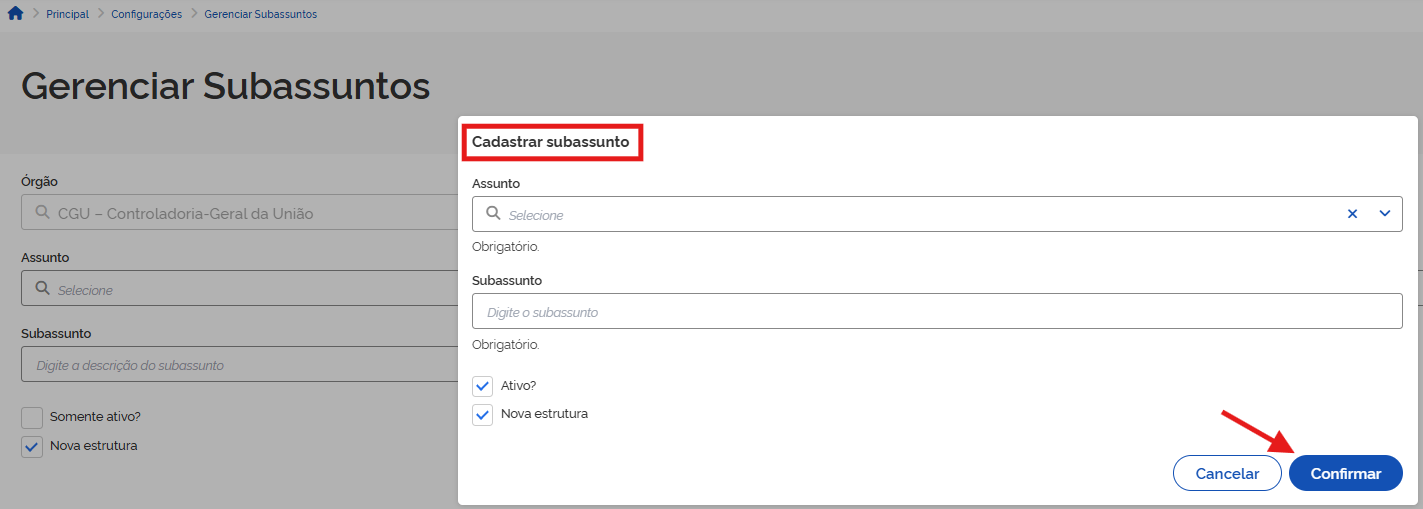The height and width of the screenshot is (509, 1423).
Task: Open the Principal breadcrumb link
Action: tap(67, 14)
